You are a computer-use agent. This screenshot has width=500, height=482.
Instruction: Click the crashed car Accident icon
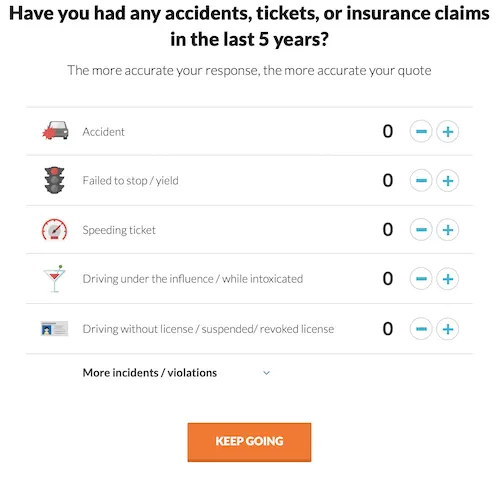coord(55,131)
